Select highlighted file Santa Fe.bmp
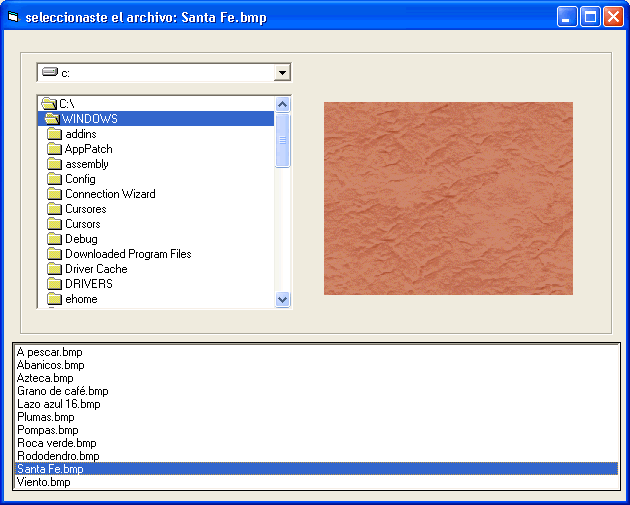 tap(317, 469)
